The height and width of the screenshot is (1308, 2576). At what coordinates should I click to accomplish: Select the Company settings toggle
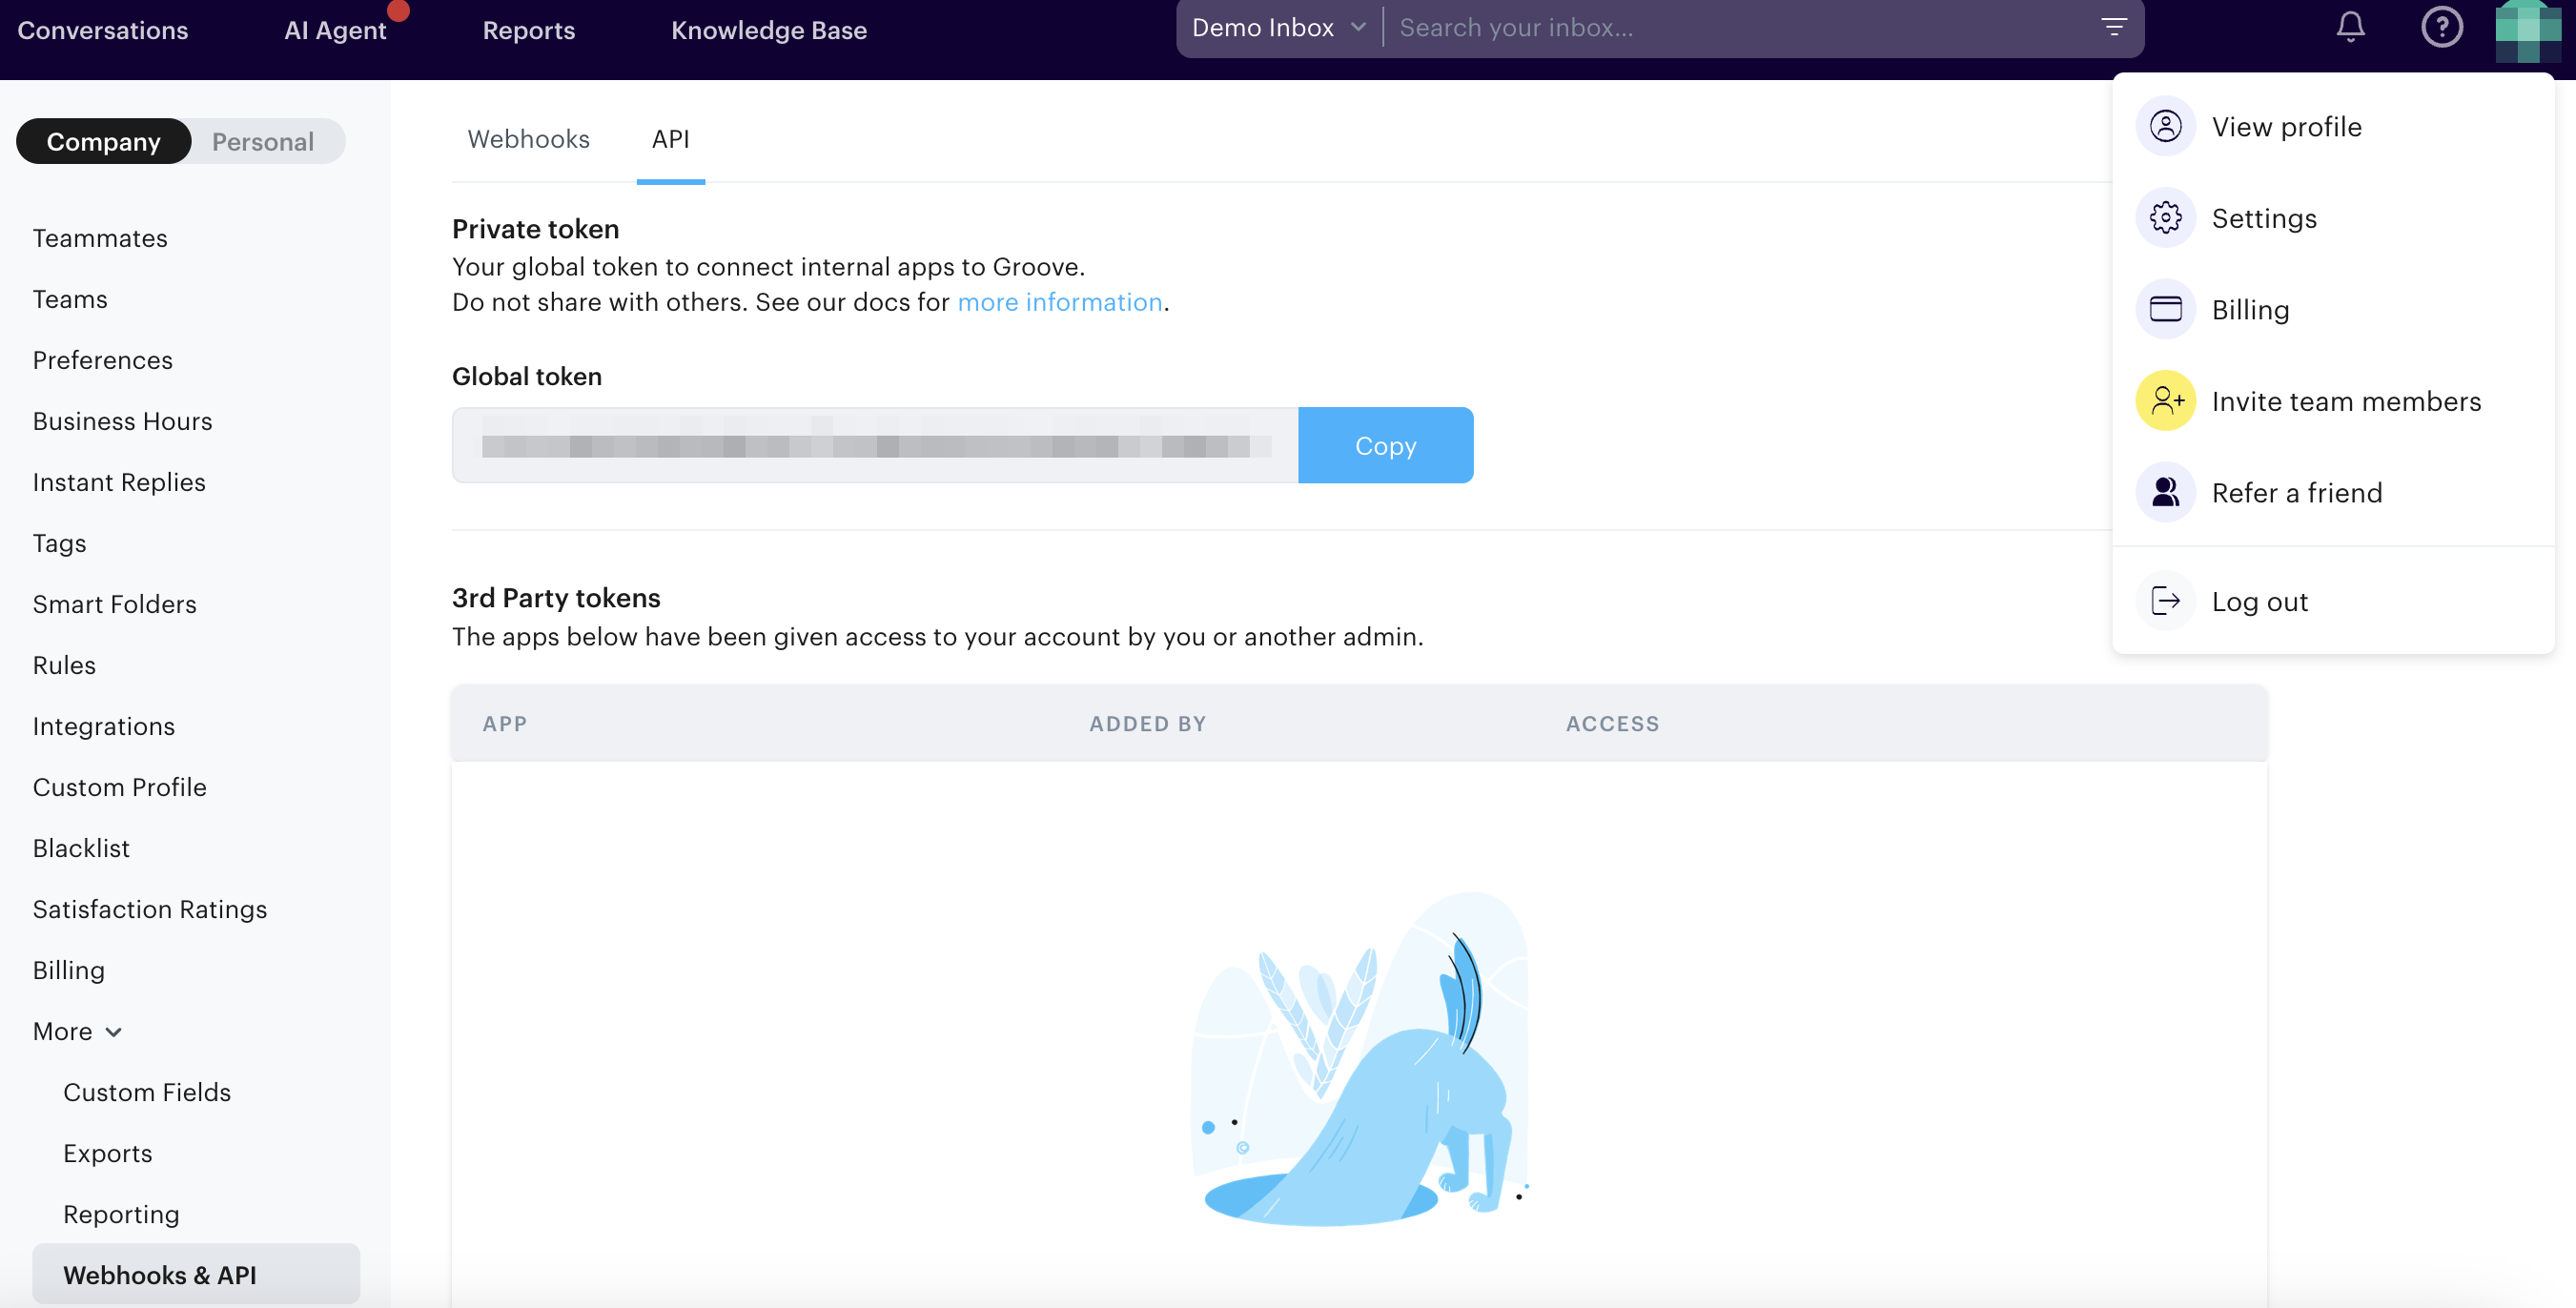[x=104, y=142]
